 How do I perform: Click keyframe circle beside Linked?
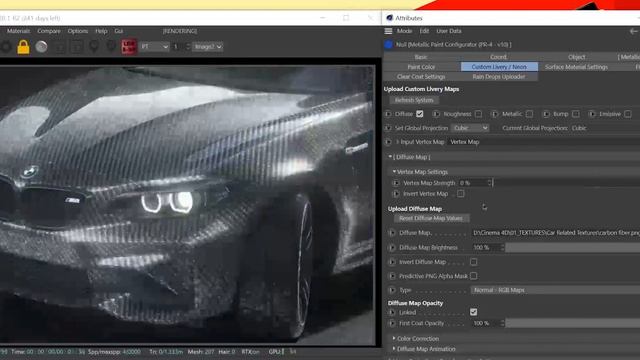pyautogui.click(x=392, y=312)
